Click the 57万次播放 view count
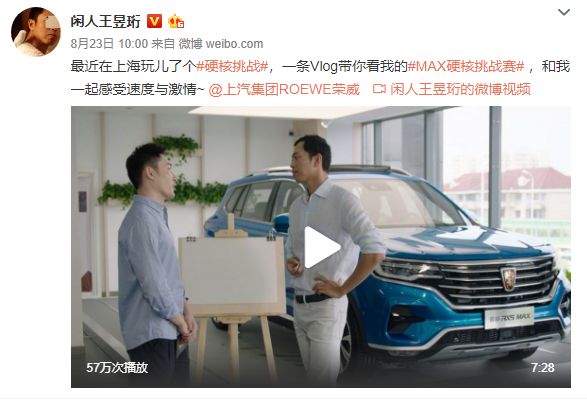The width and height of the screenshot is (587, 400). pyautogui.click(x=117, y=368)
